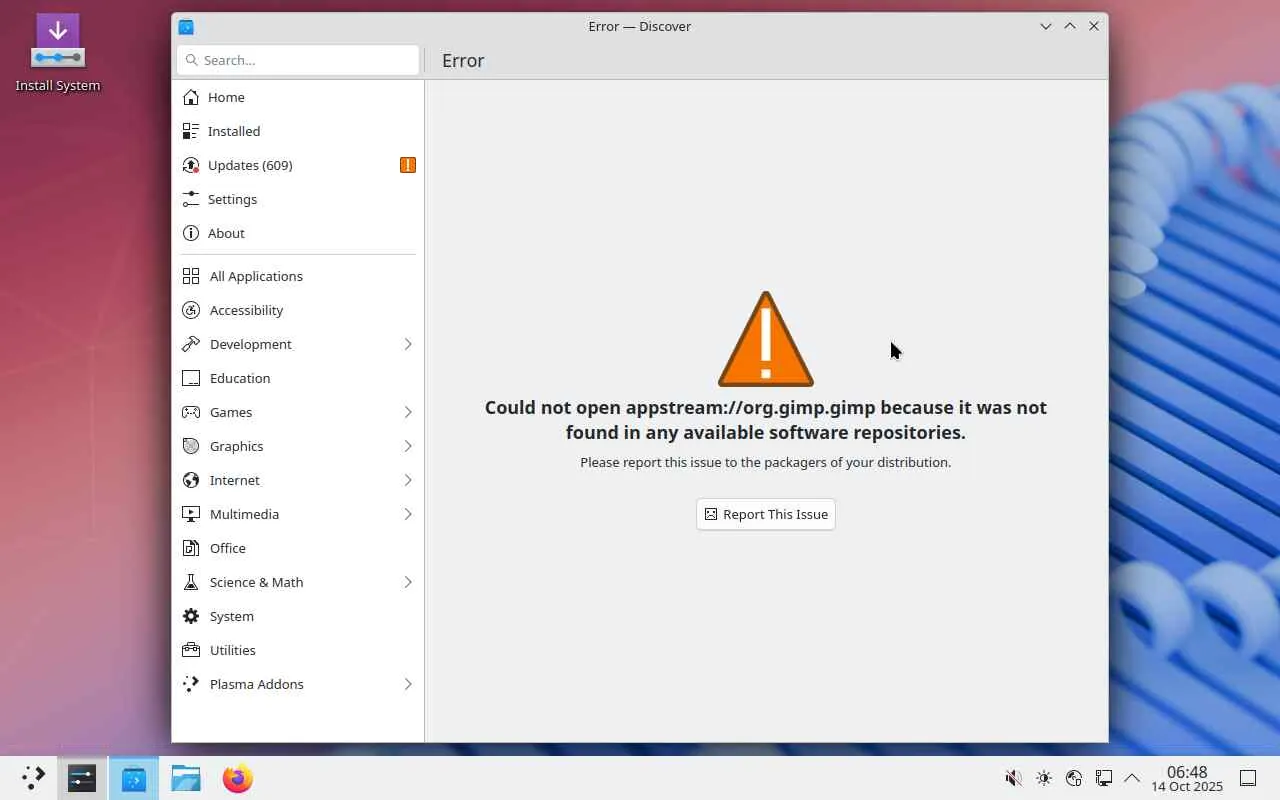
Task: Close the Discover window
Action: 1094,26
